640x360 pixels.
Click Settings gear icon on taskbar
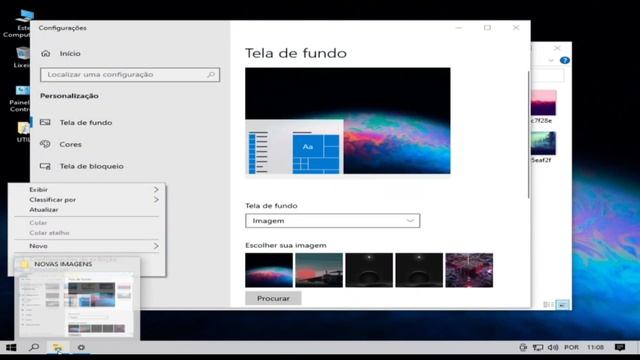click(81, 347)
